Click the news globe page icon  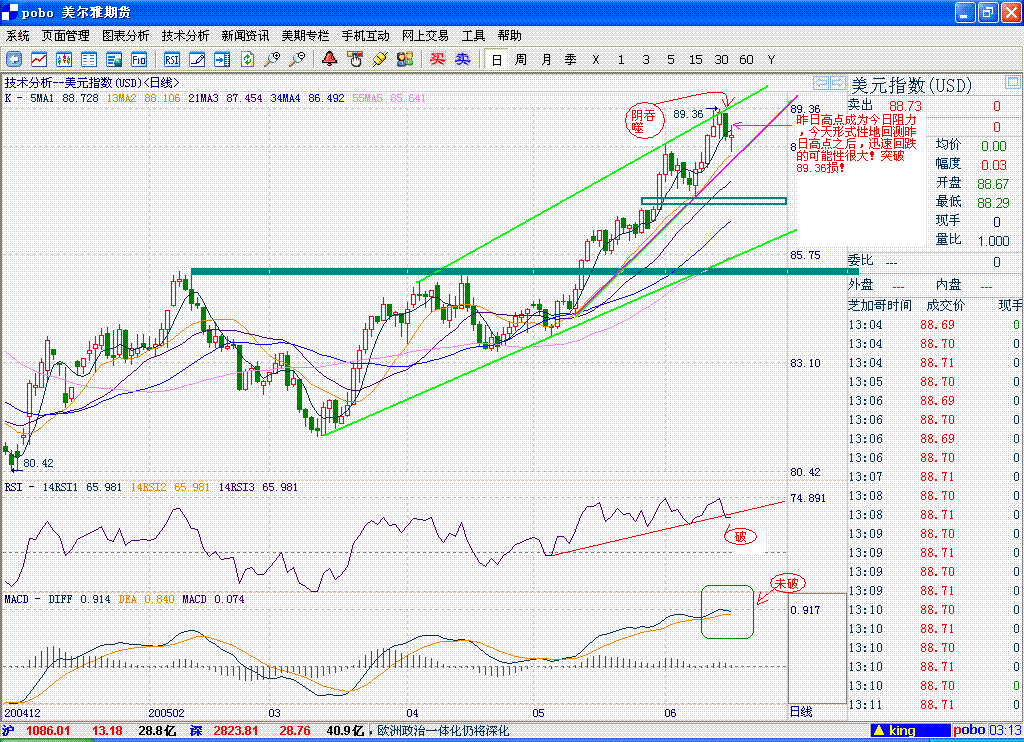[x=114, y=59]
